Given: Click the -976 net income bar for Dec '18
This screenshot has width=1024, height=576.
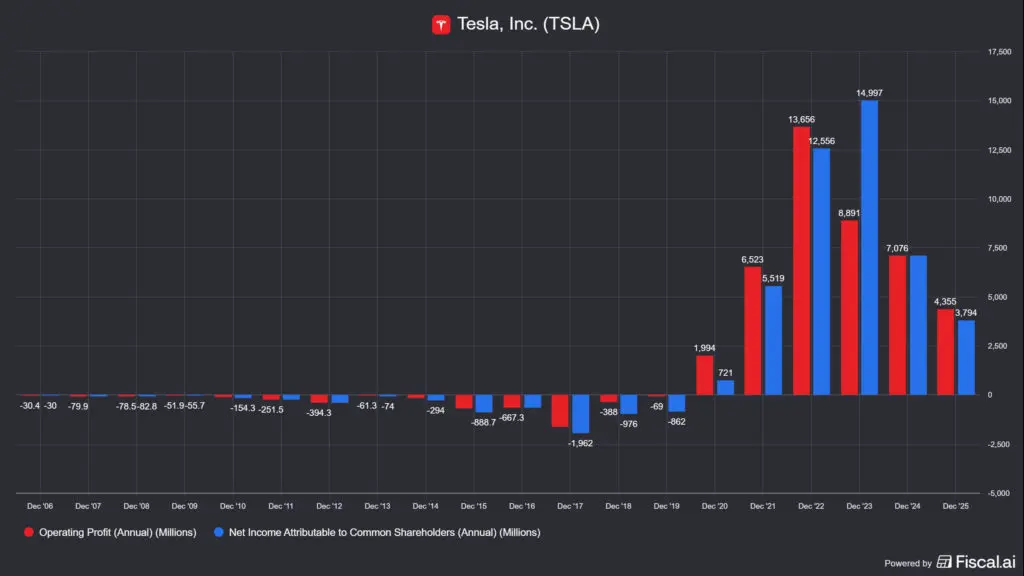Looking at the screenshot, I should [629, 404].
